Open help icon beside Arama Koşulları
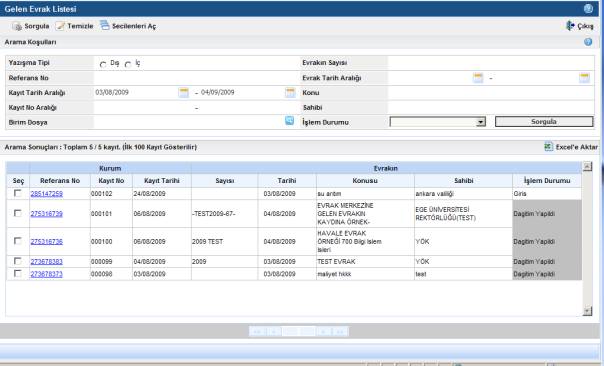Image resolution: width=604 pixels, height=366 pixels. (588, 42)
